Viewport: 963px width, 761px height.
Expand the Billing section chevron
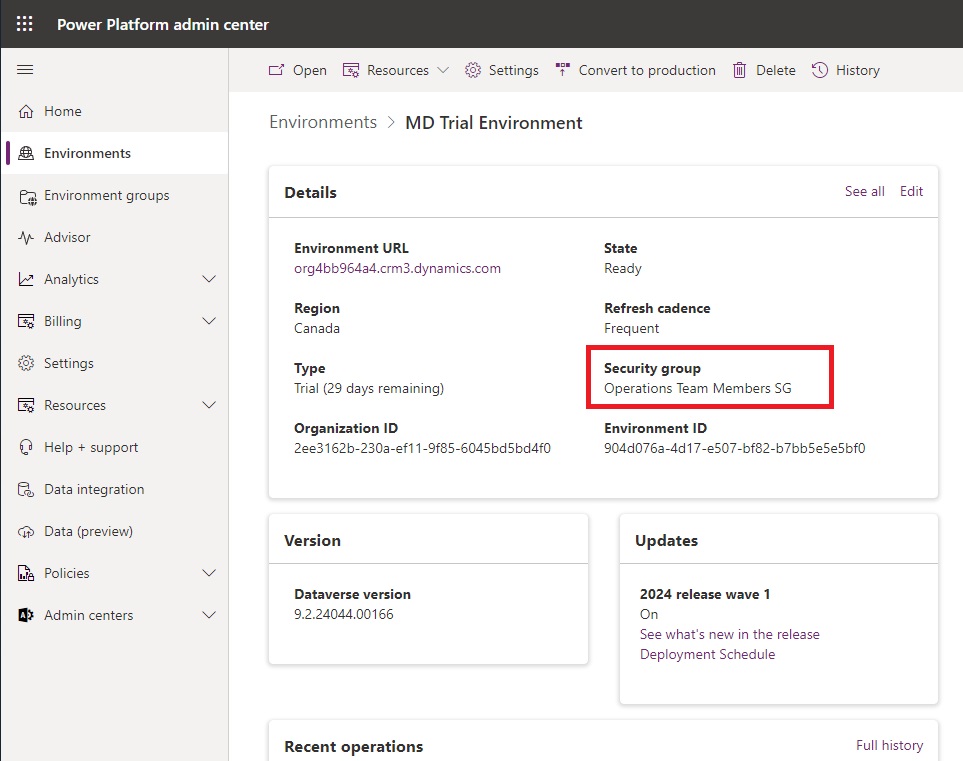[209, 321]
